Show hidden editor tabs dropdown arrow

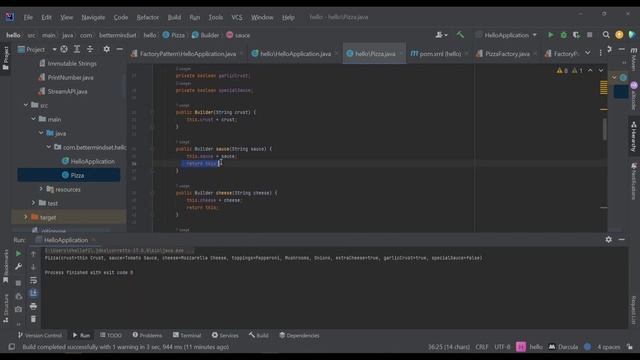tap(588, 53)
